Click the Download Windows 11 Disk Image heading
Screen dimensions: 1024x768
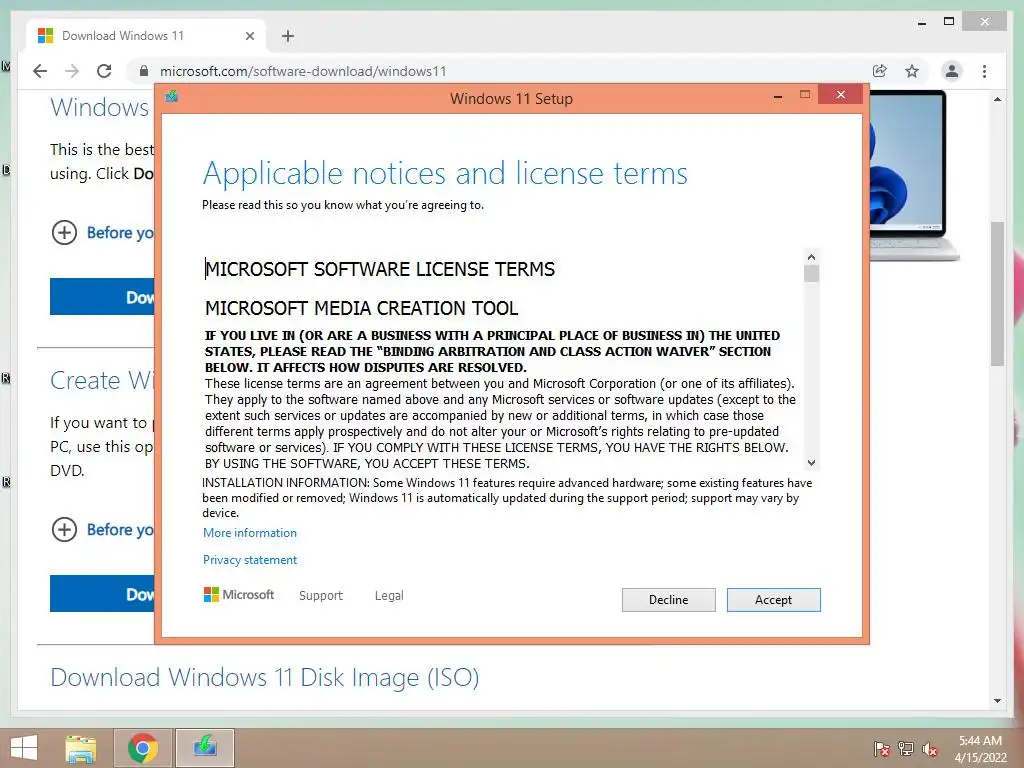tap(264, 677)
